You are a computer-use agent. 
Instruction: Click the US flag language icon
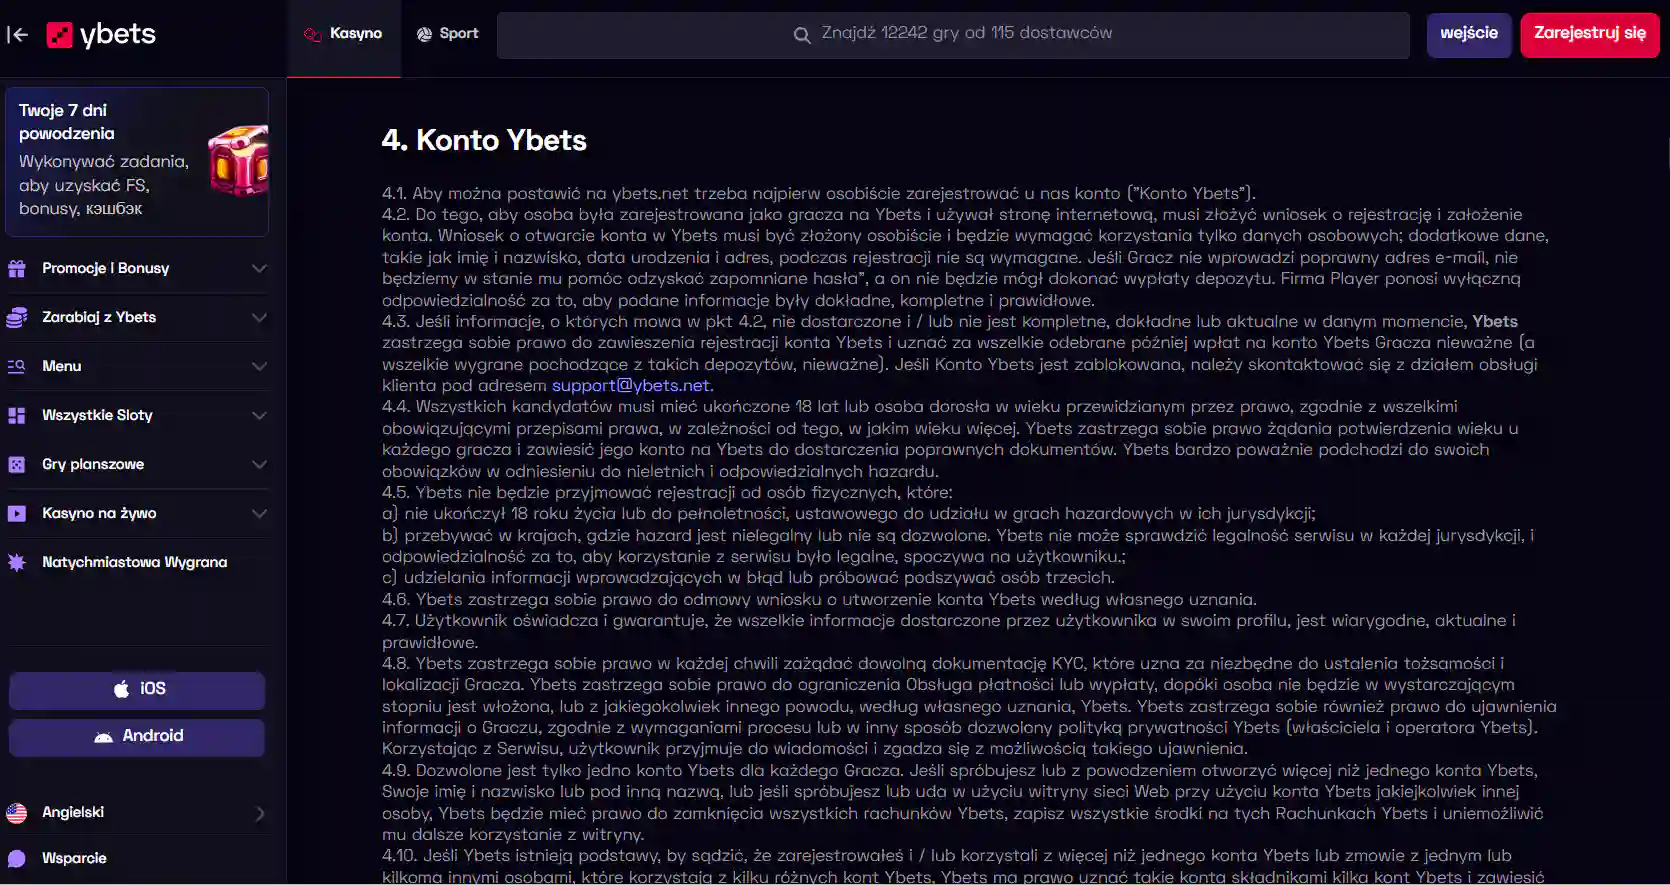pos(16,813)
